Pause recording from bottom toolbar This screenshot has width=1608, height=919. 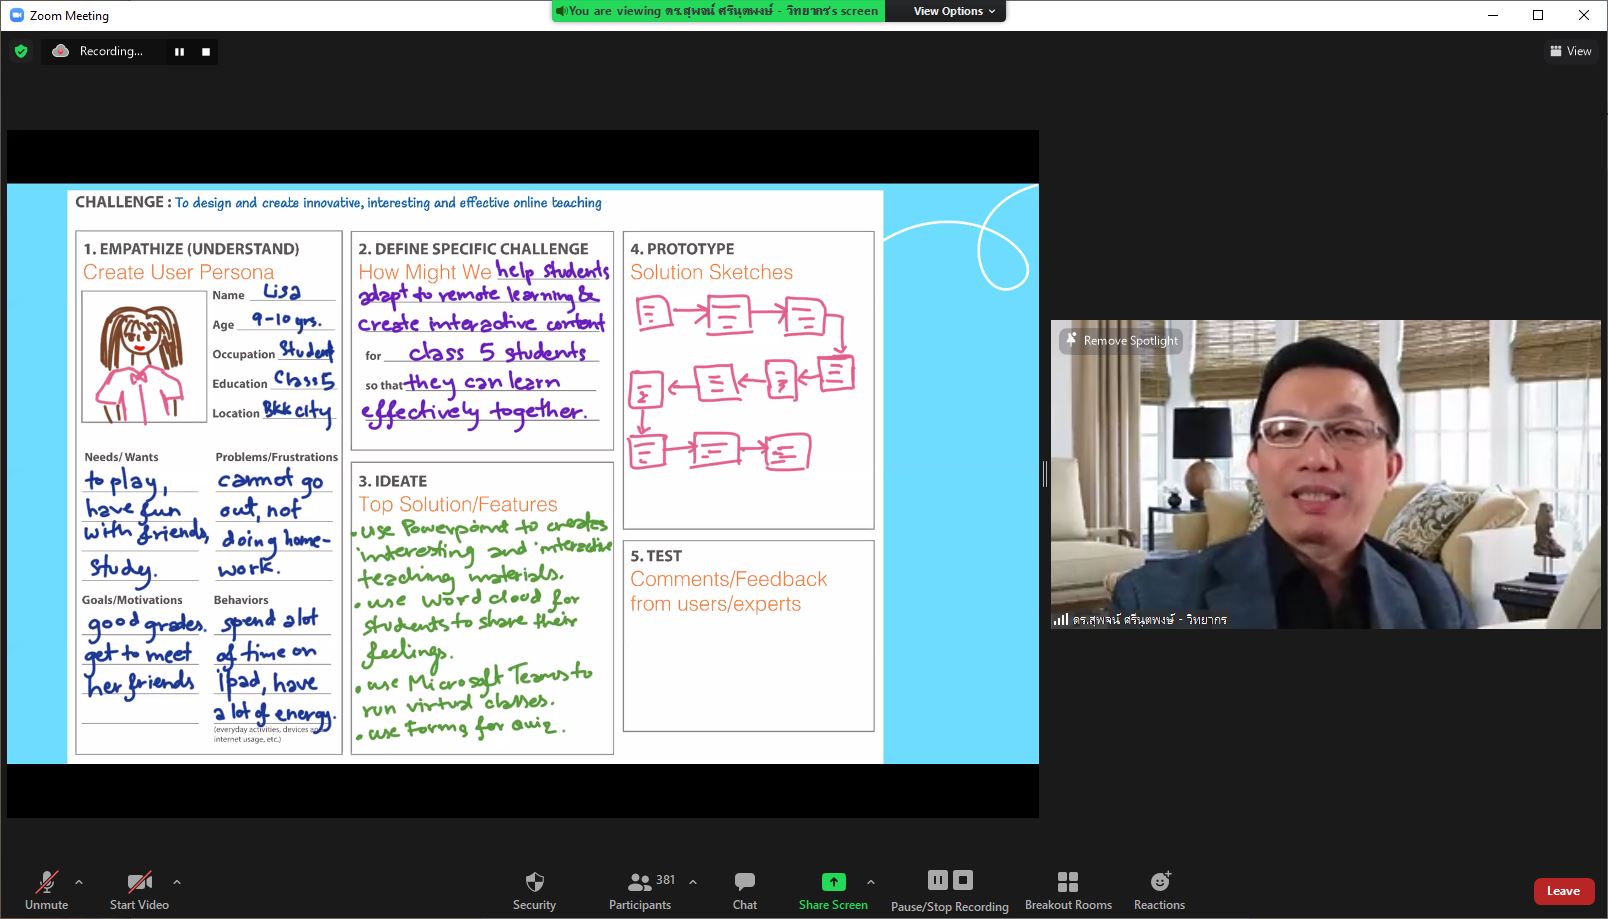[x=937, y=880]
